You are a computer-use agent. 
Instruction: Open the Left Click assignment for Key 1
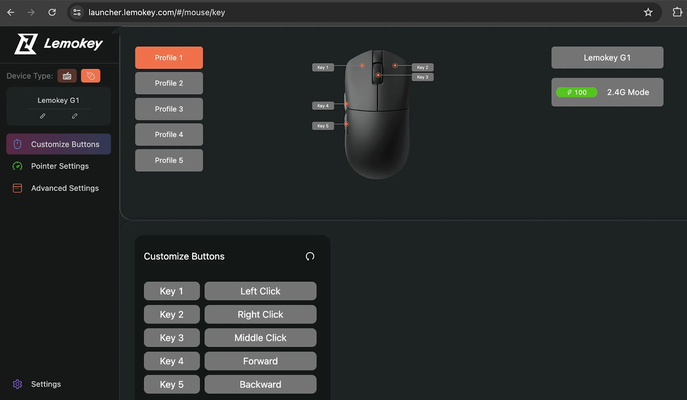coord(260,291)
